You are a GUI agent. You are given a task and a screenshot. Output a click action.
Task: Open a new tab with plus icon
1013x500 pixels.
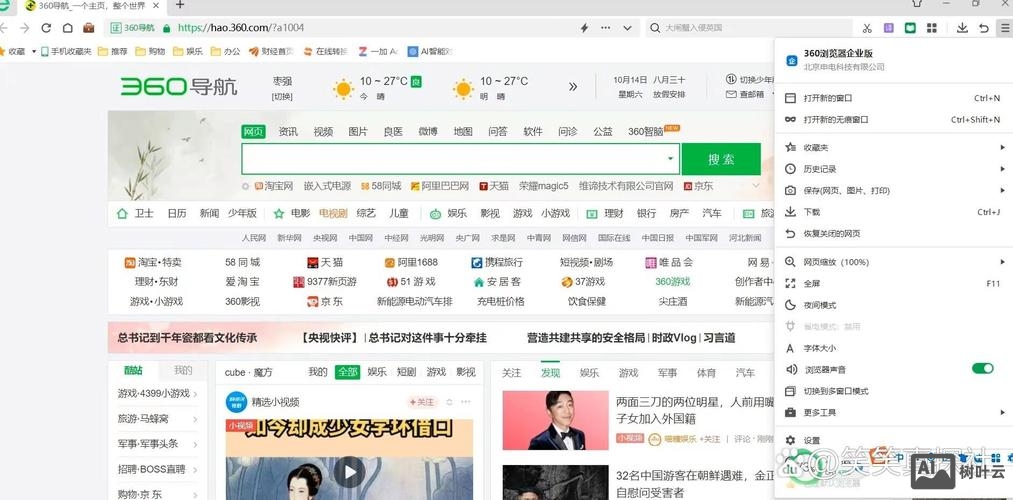[180, 5]
